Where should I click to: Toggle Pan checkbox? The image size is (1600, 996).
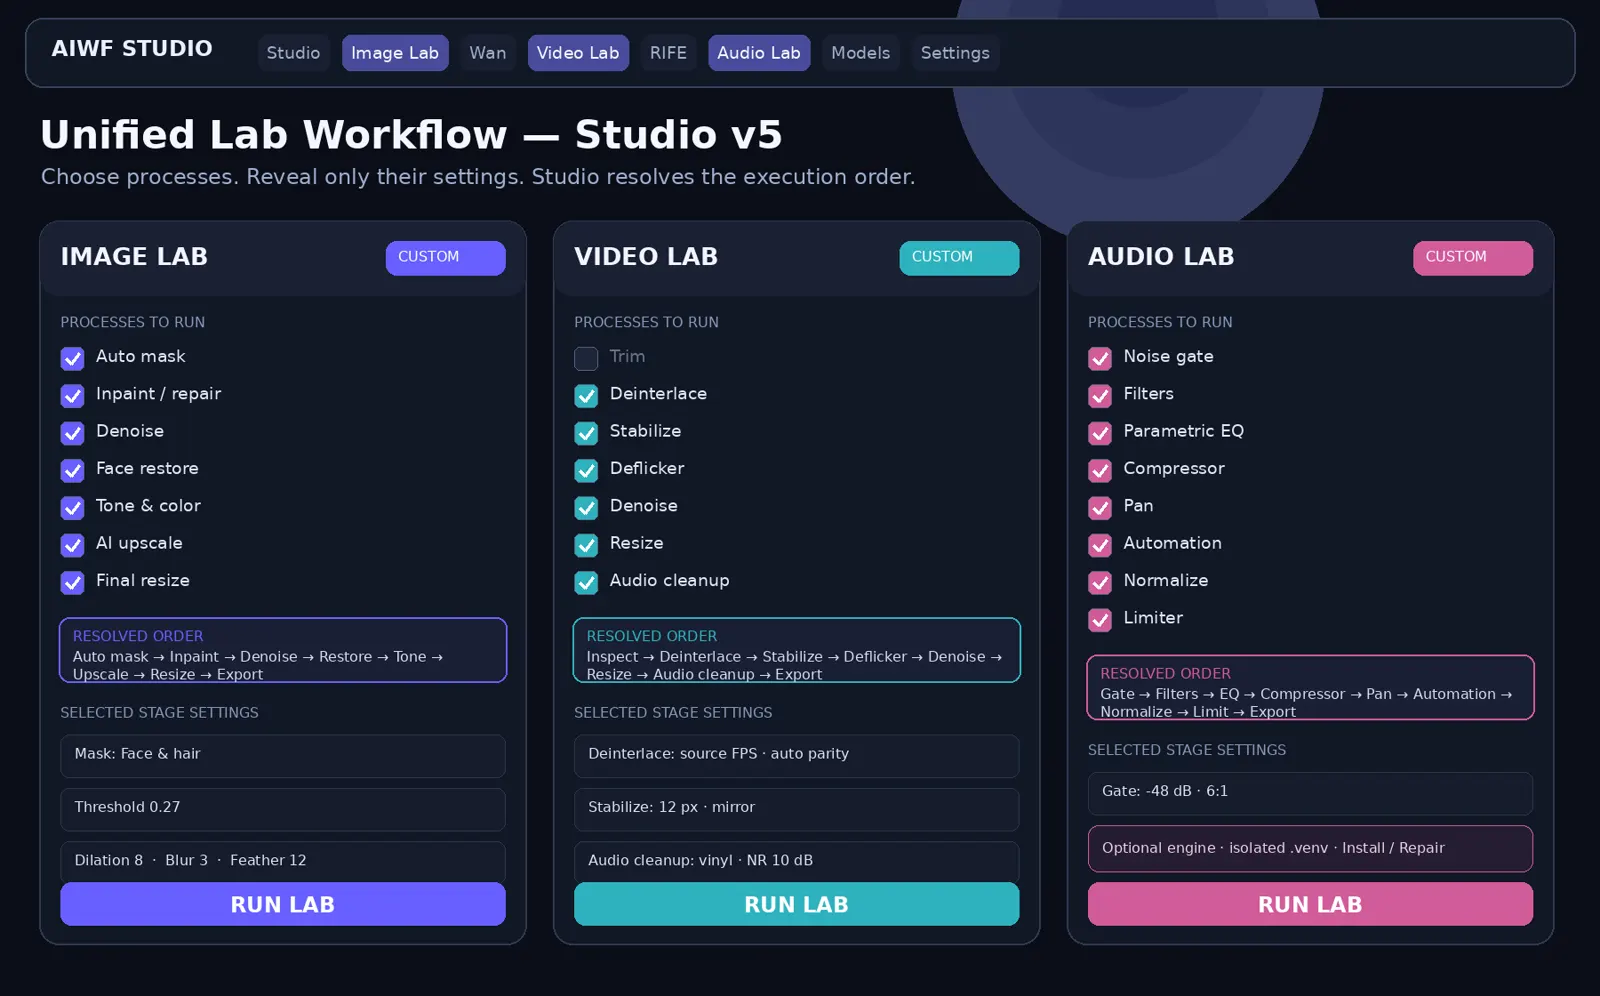pos(1100,508)
